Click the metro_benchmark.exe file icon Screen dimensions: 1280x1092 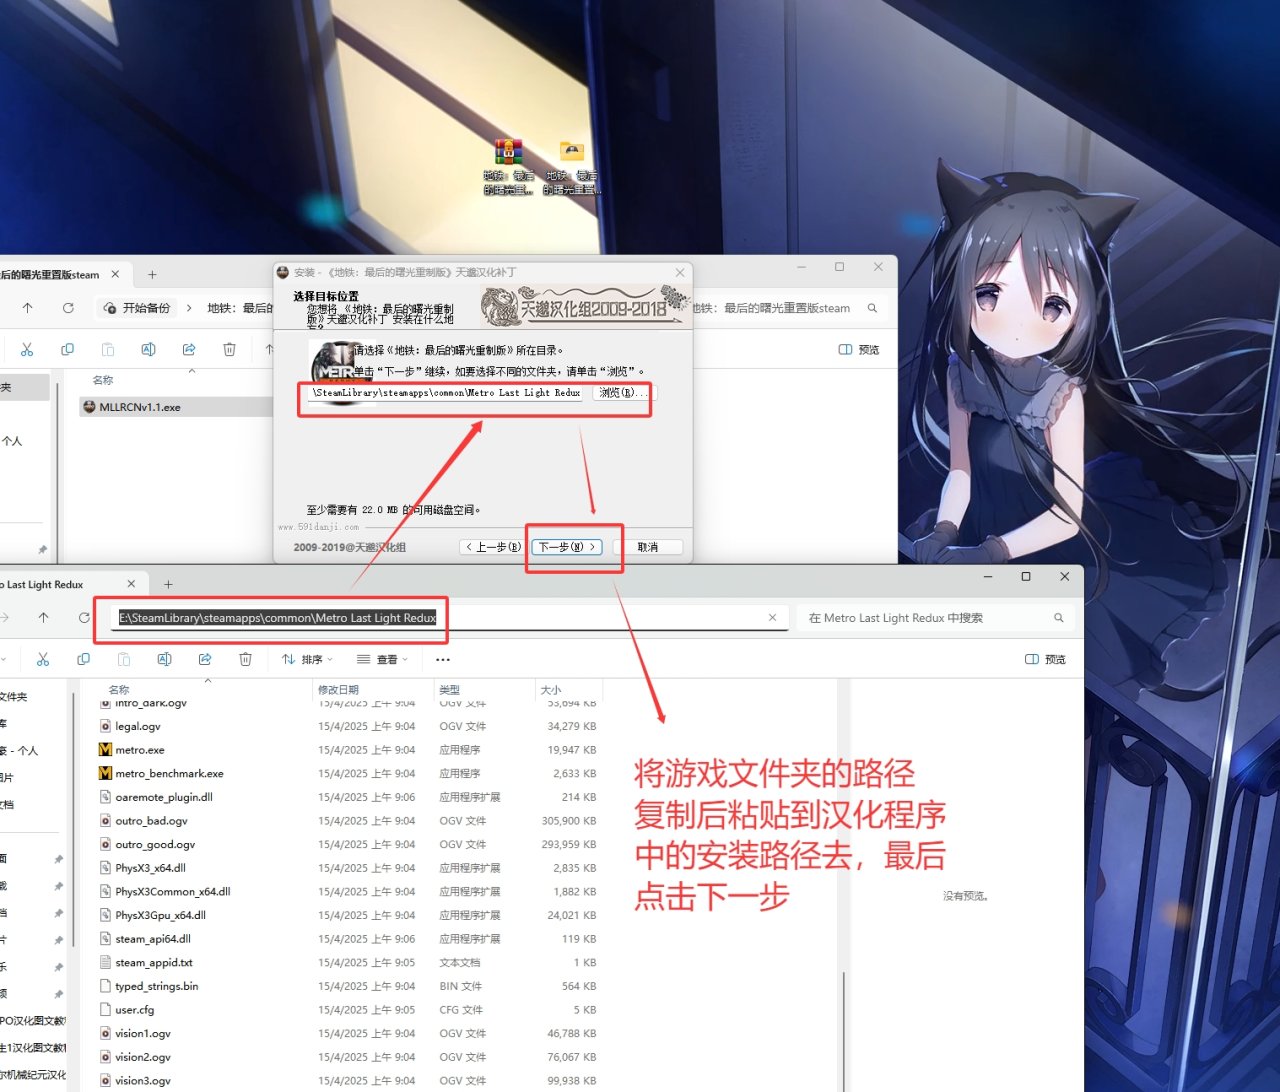(105, 773)
